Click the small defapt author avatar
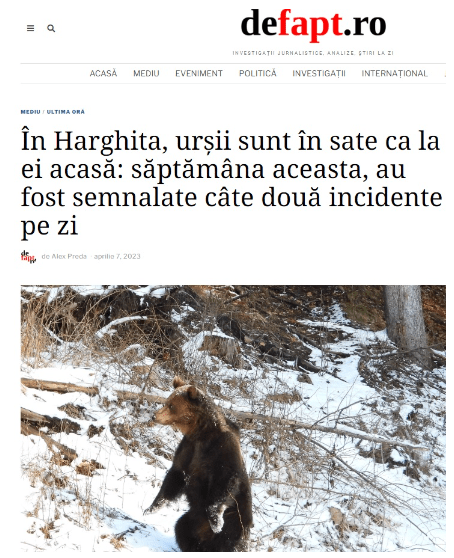Viewport: 454px width, 558px height. [28, 256]
